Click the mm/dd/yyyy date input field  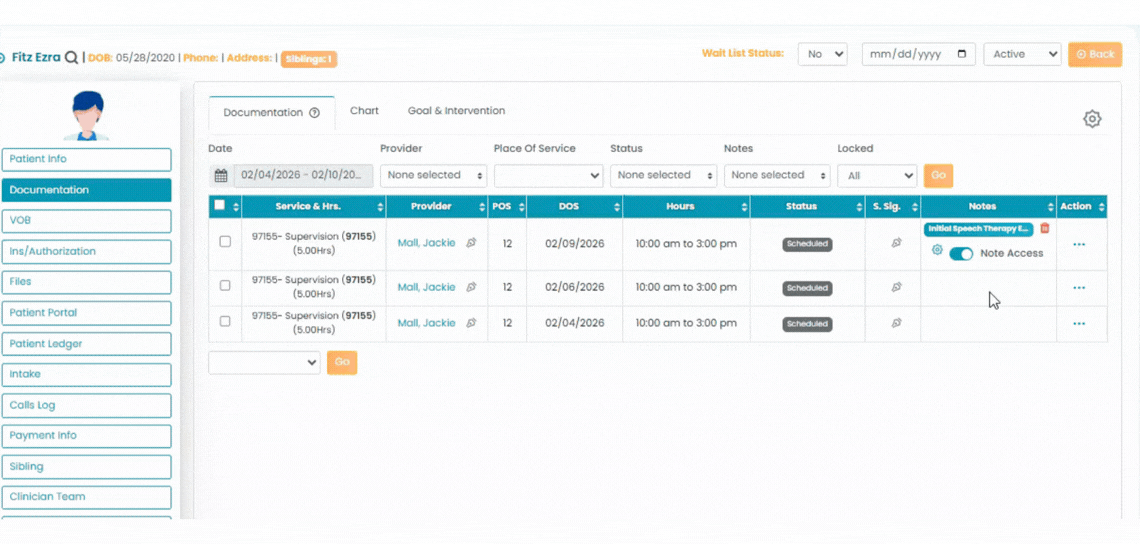[908, 54]
